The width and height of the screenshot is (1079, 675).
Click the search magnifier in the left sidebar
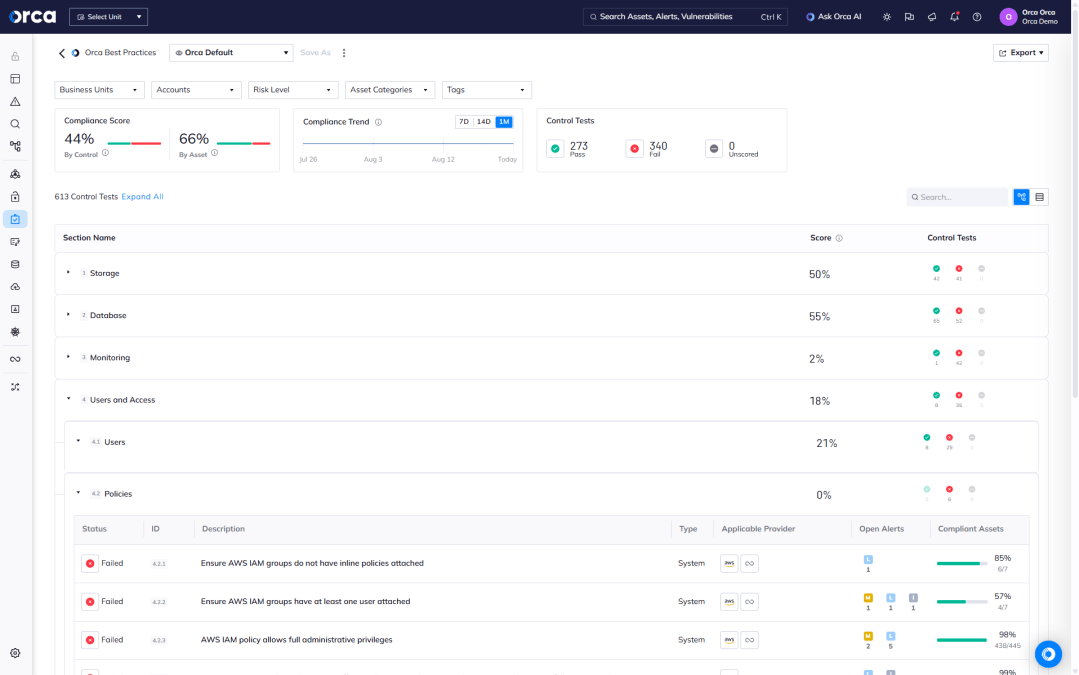[15, 124]
